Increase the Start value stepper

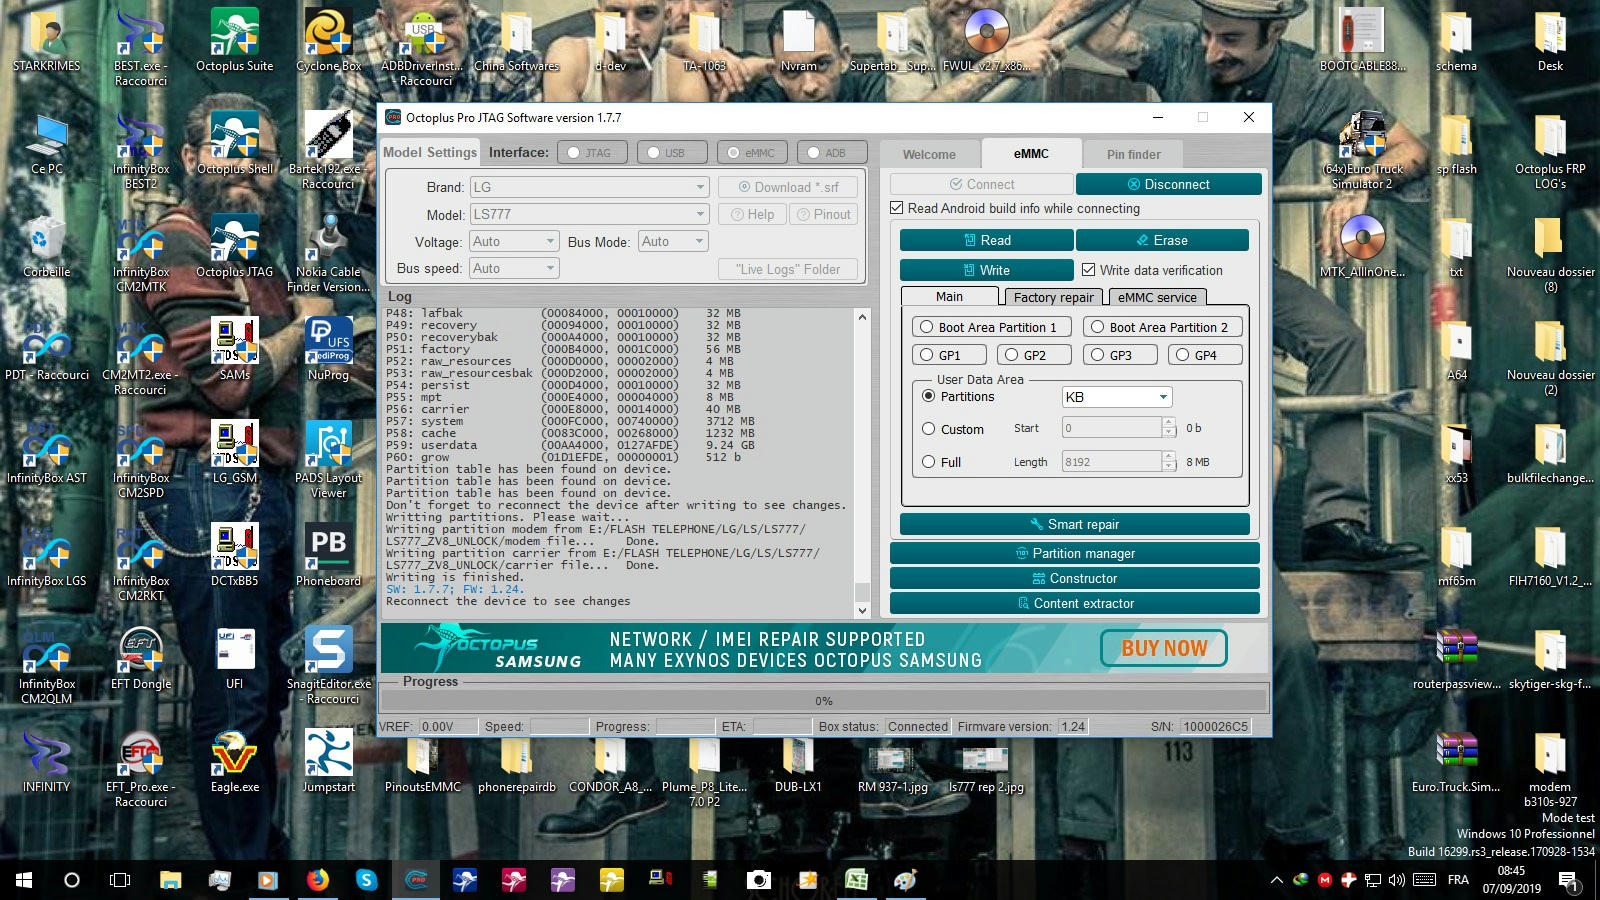[x=1169, y=423]
